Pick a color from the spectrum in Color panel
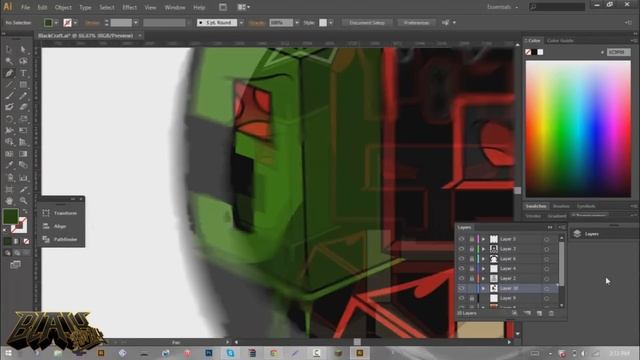 tap(578, 129)
